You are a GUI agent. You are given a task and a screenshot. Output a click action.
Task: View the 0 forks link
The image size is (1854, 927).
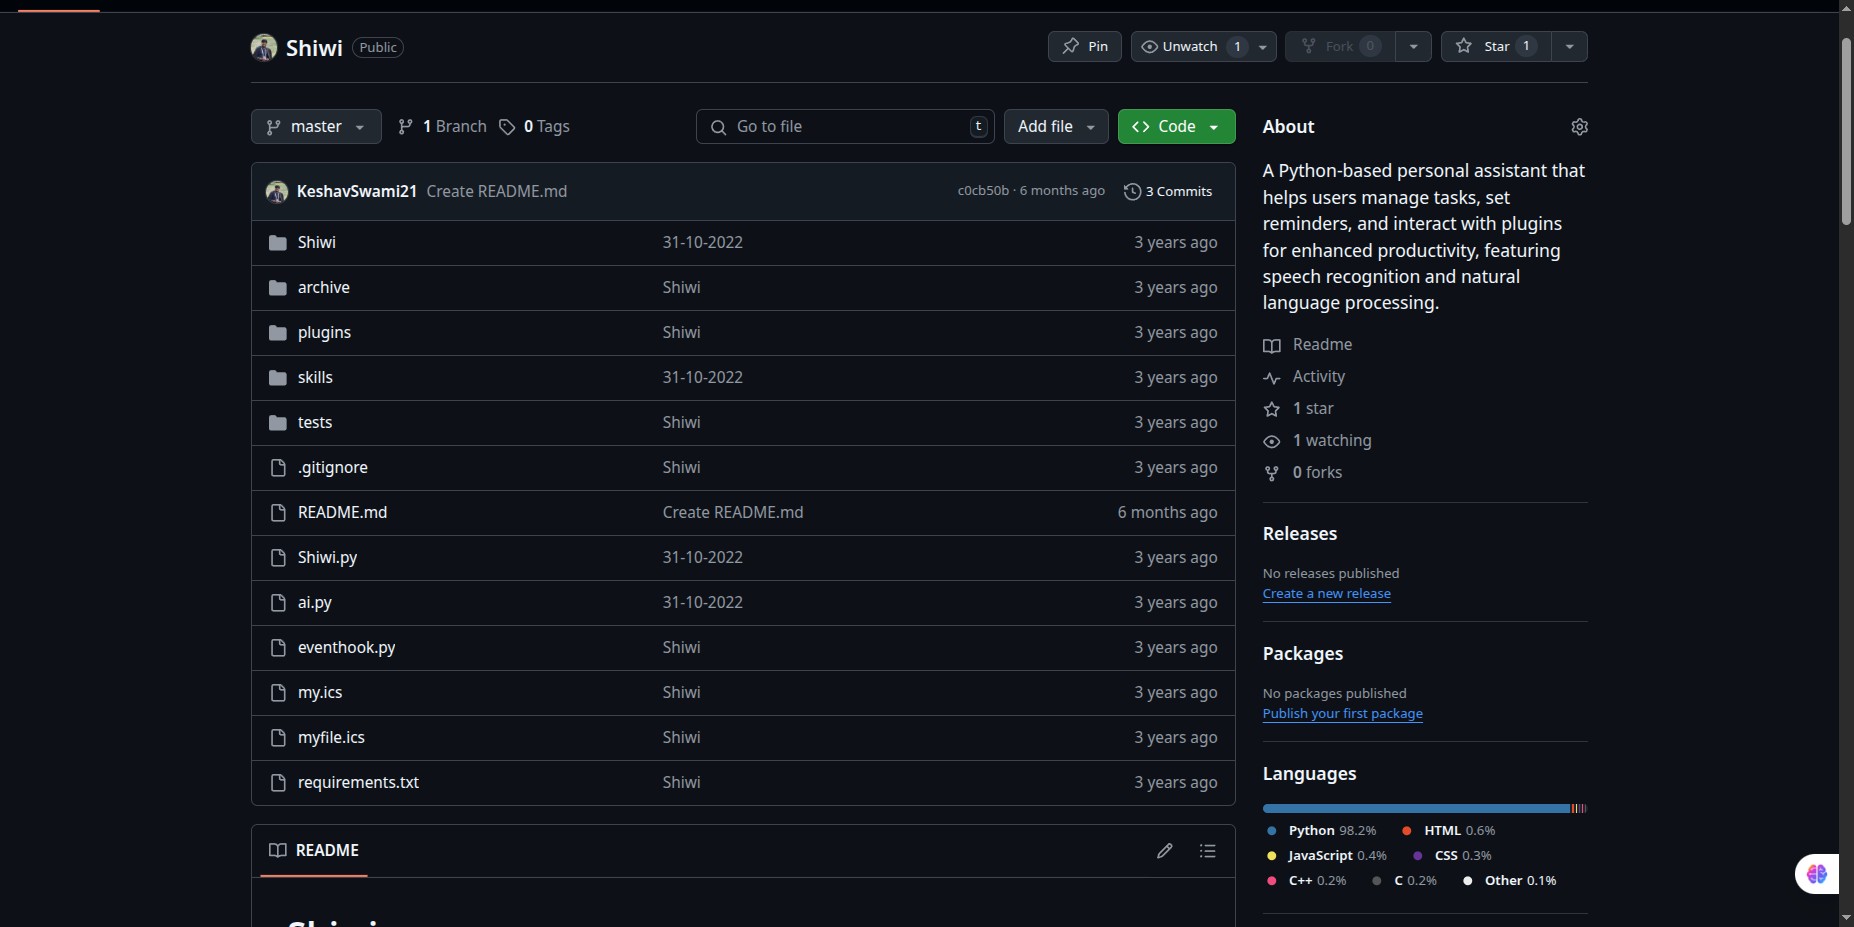pyautogui.click(x=1302, y=472)
